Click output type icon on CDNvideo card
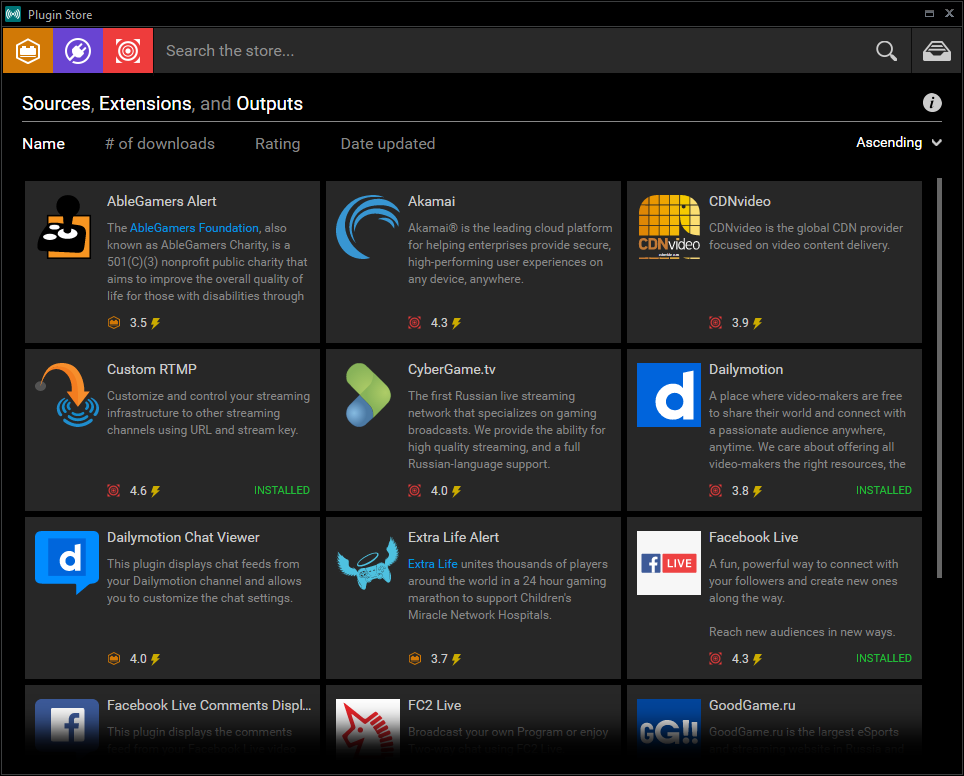Screen dimensions: 964x776 pyautogui.click(x=716, y=322)
